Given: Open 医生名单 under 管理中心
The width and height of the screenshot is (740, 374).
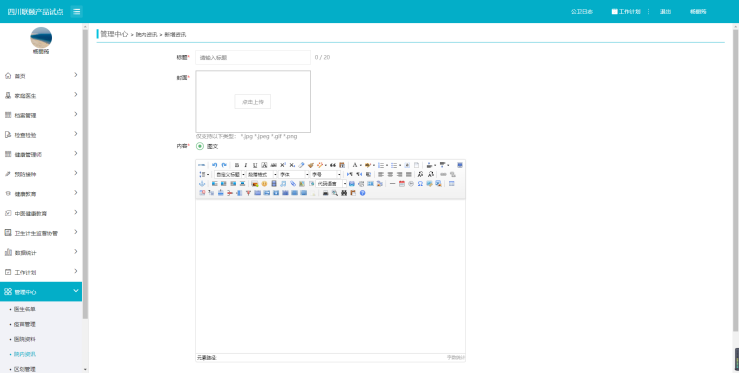Looking at the screenshot, I should click(25, 309).
